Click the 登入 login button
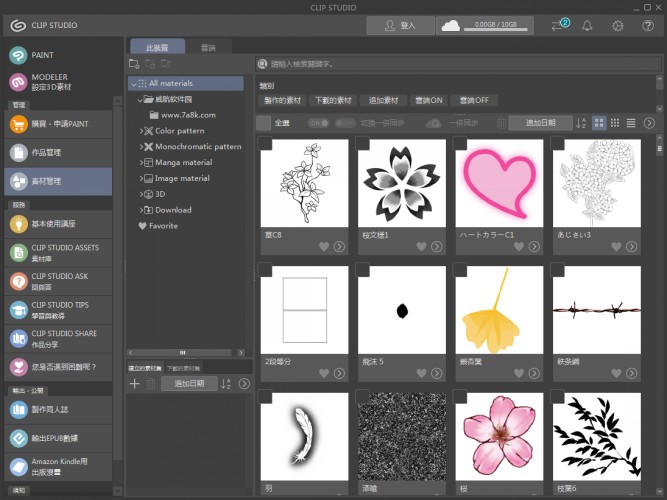 [x=400, y=26]
